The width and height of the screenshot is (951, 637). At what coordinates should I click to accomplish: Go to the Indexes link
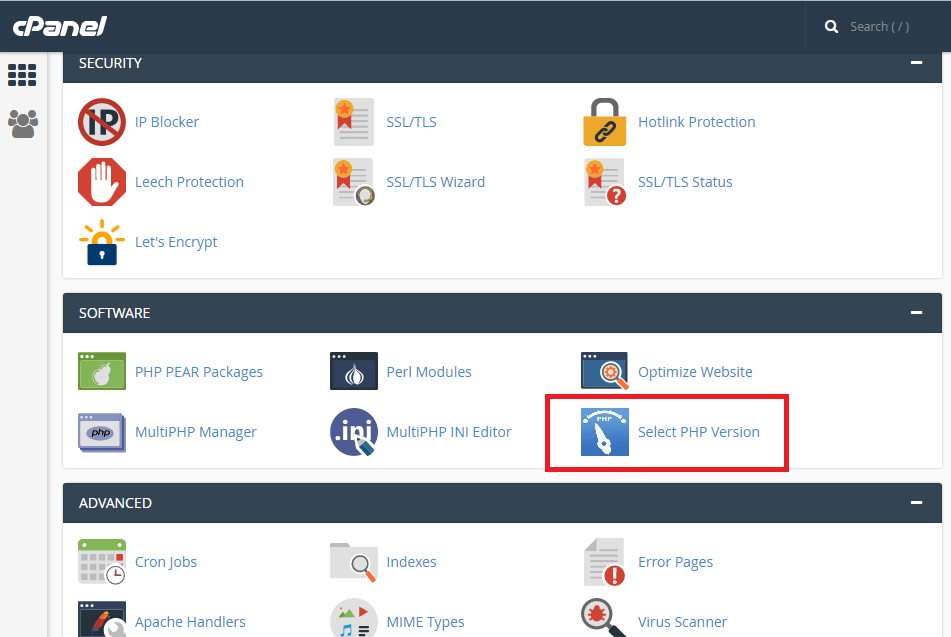(x=411, y=562)
